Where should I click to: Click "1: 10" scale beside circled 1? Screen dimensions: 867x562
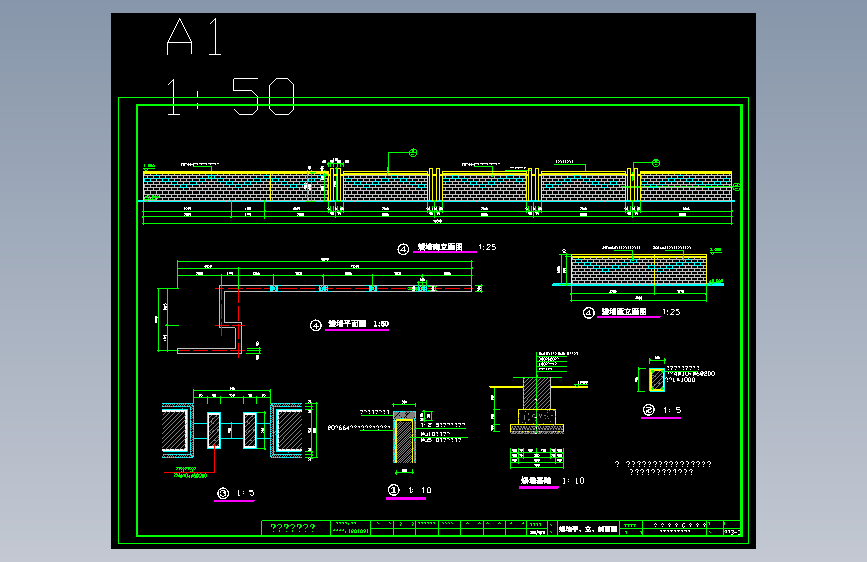[420, 490]
